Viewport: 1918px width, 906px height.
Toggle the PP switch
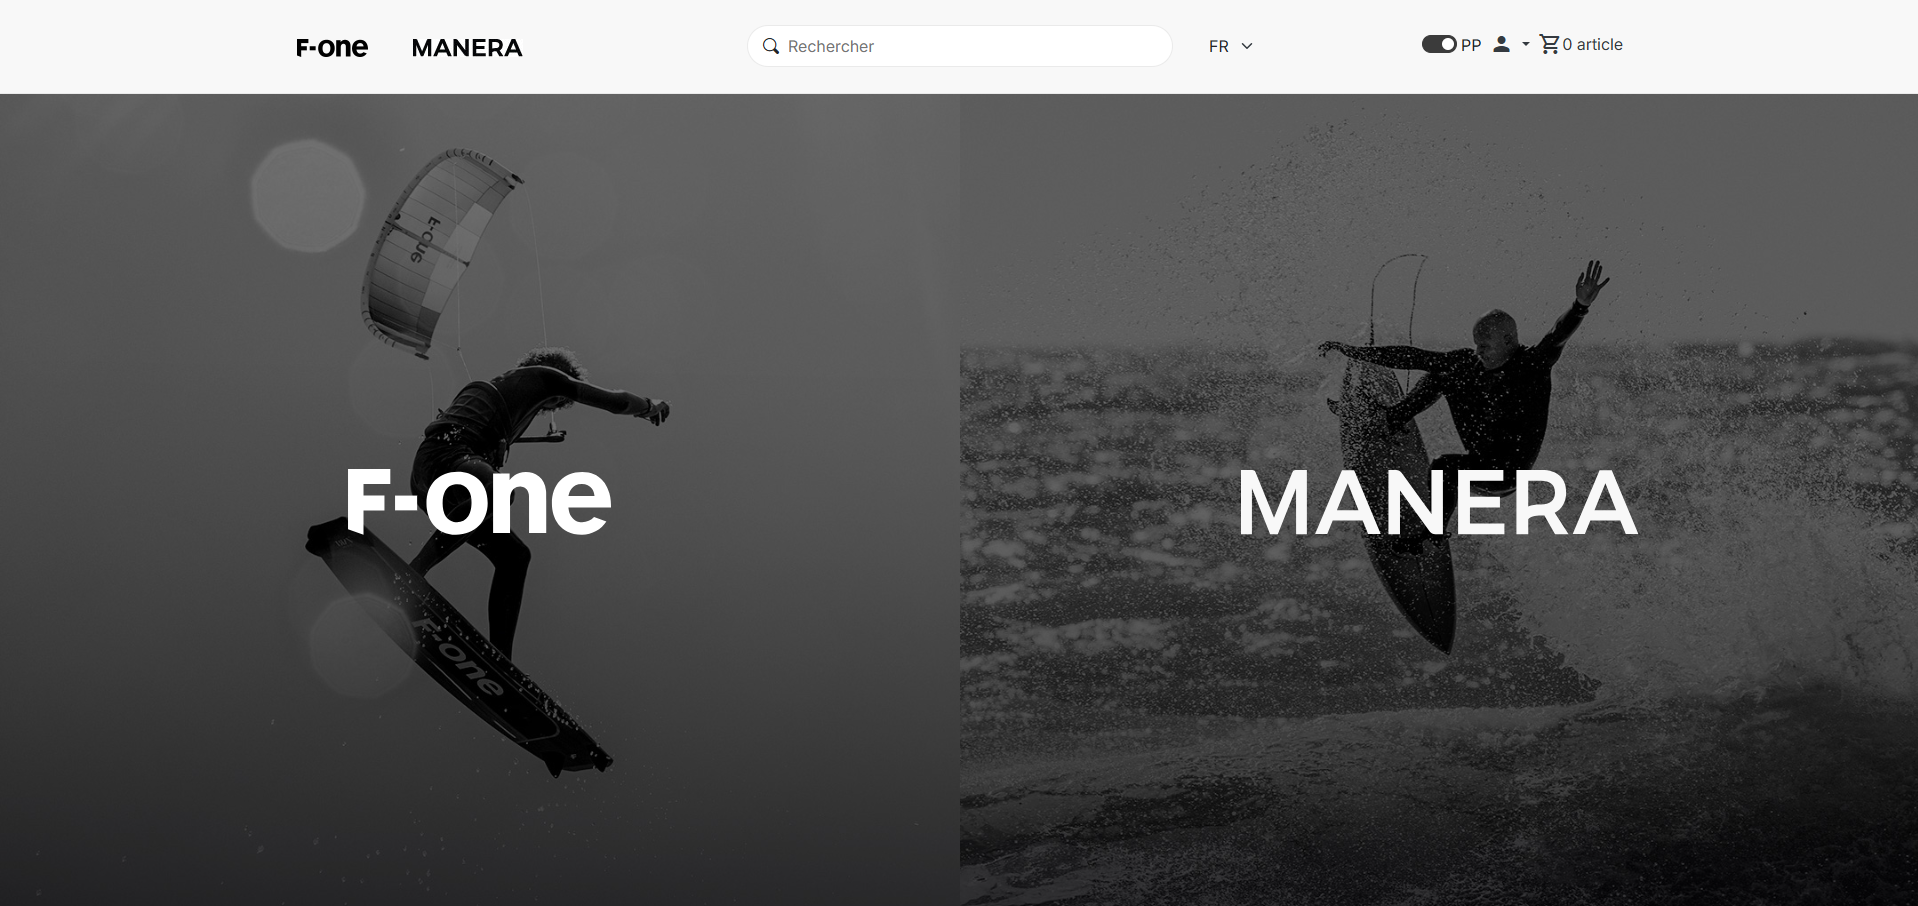[1439, 44]
